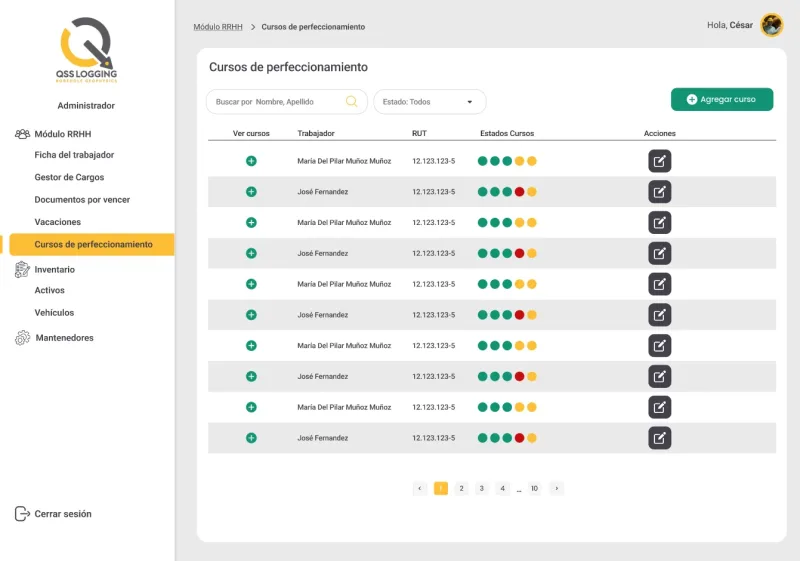Go to pagination page 10

534,489
